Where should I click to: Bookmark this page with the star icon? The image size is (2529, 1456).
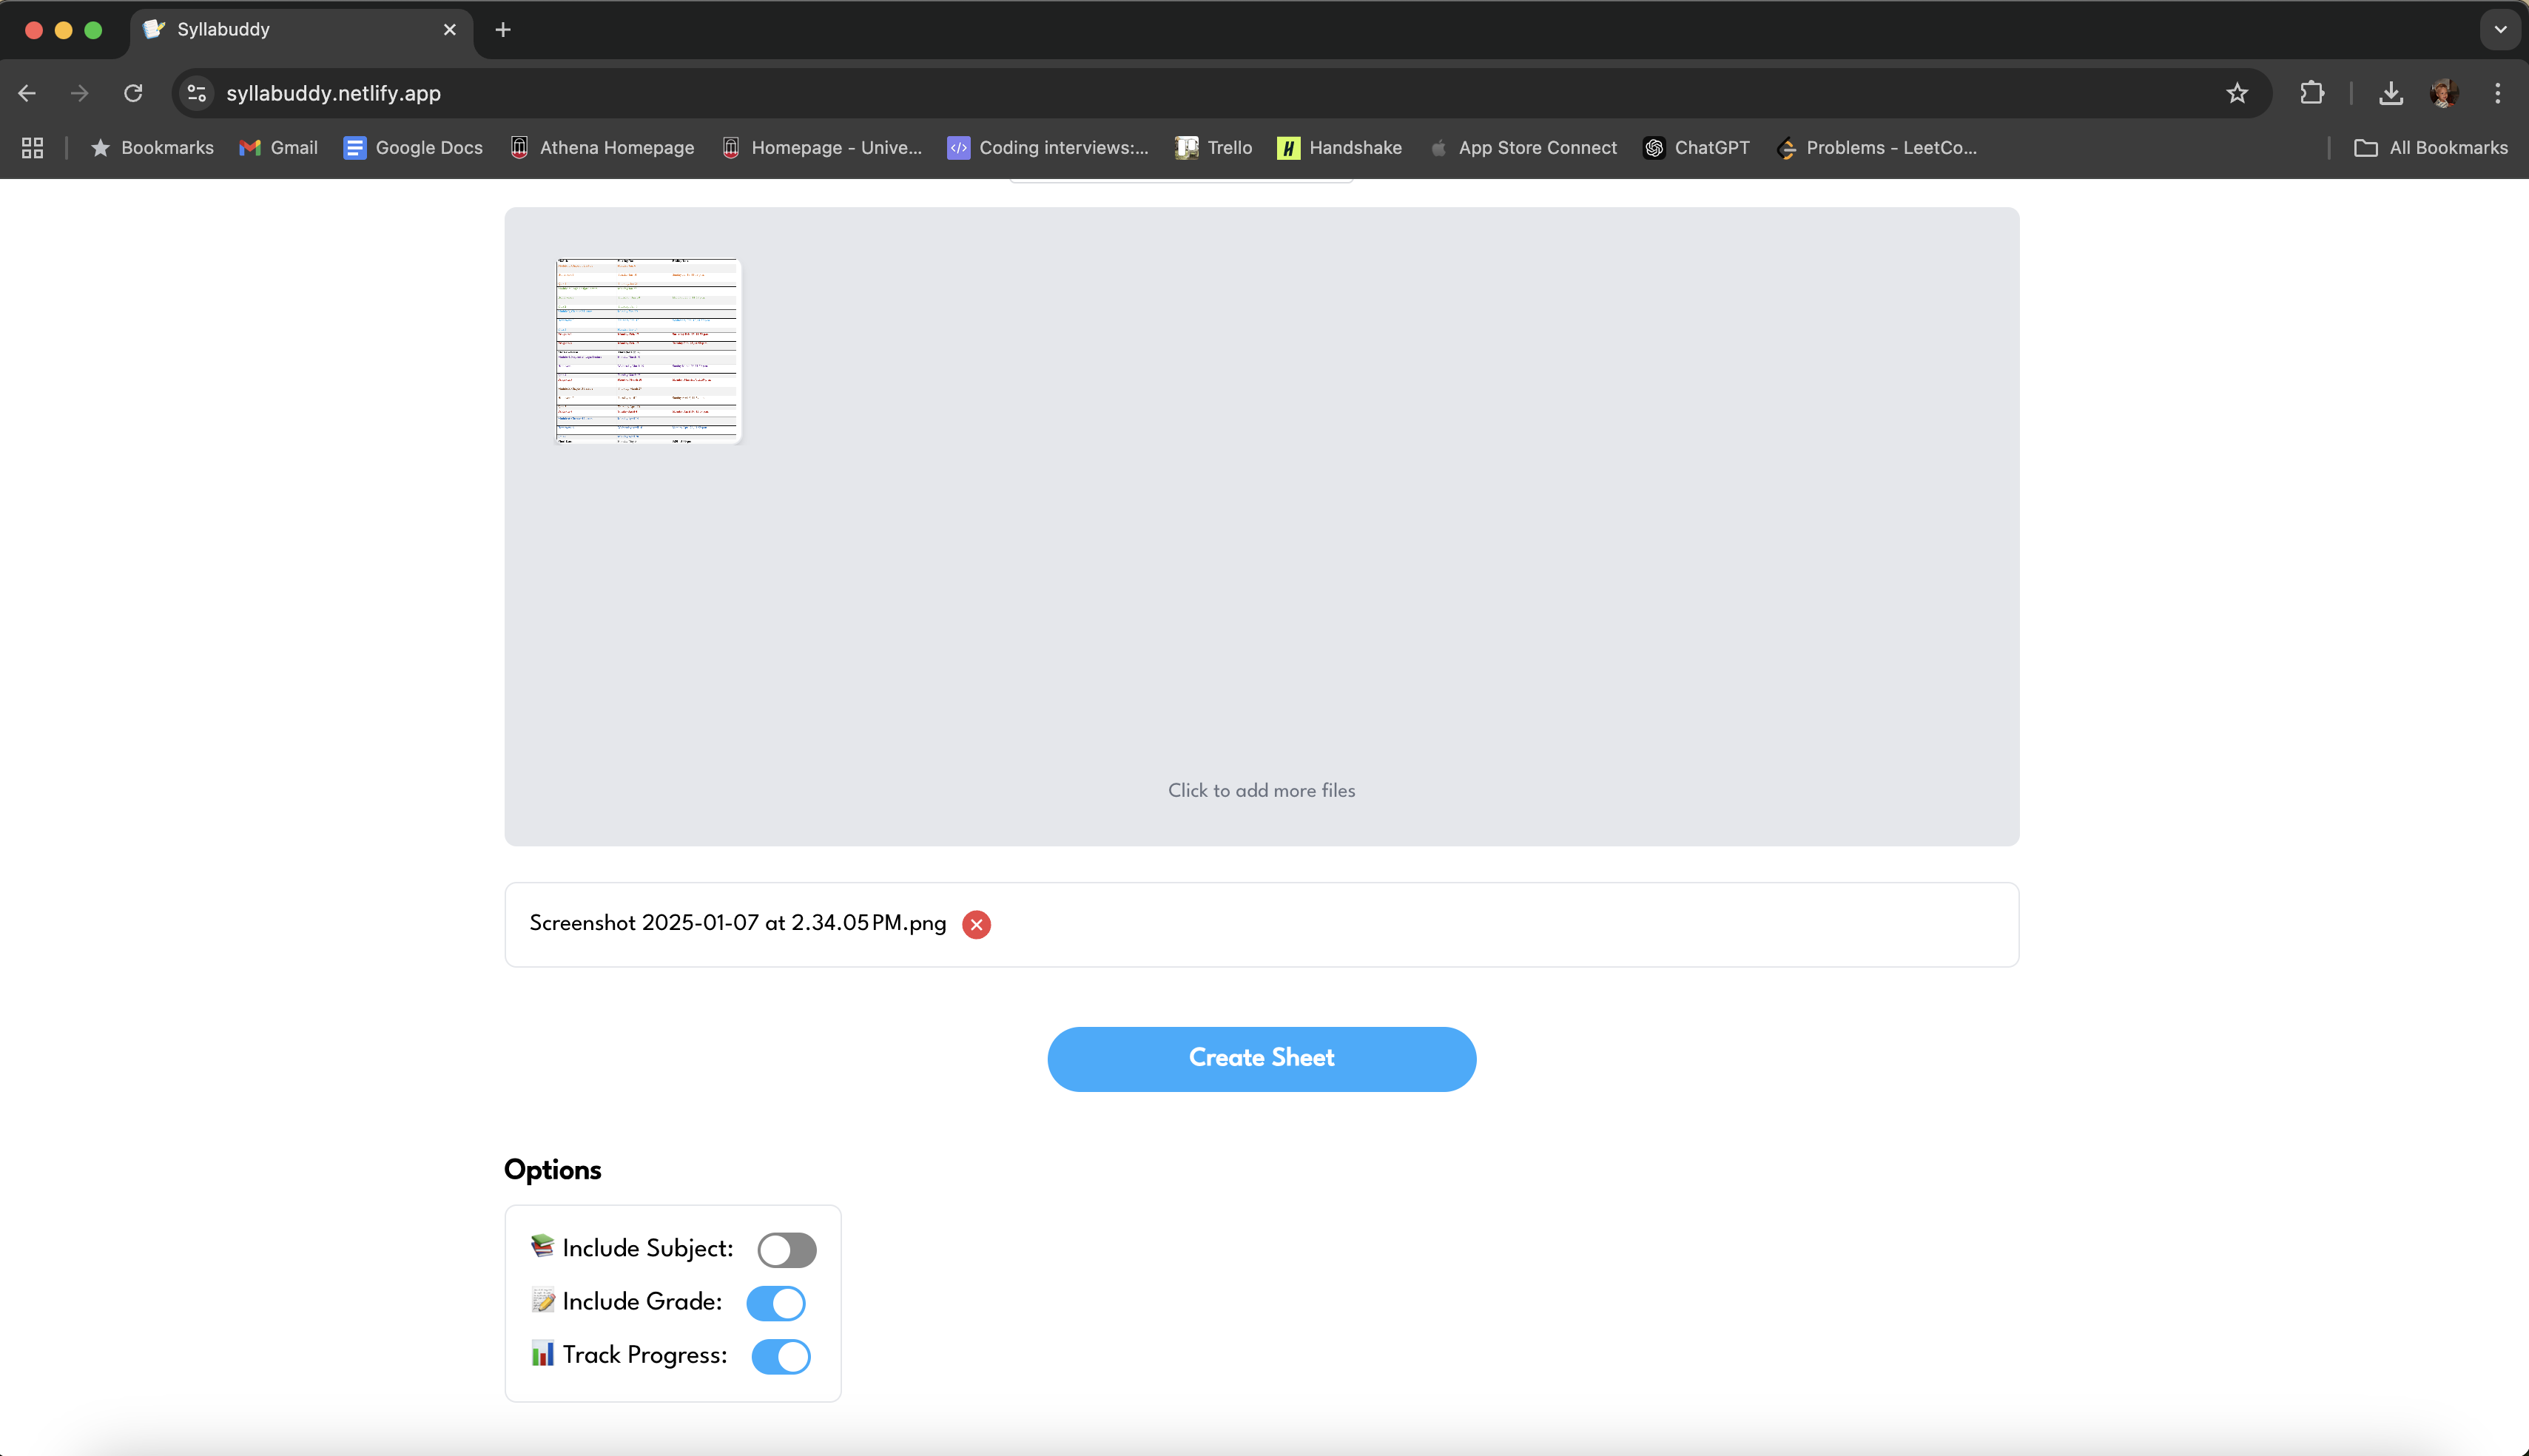point(2237,93)
